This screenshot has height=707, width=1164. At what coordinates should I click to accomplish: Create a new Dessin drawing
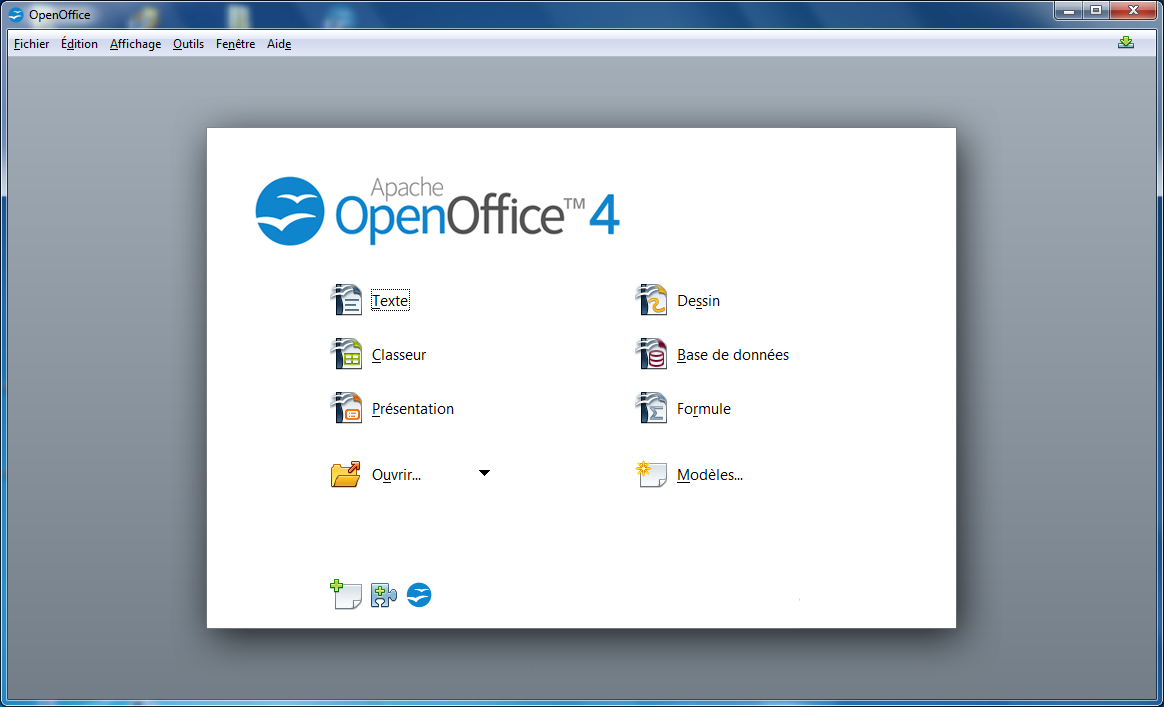pos(699,301)
